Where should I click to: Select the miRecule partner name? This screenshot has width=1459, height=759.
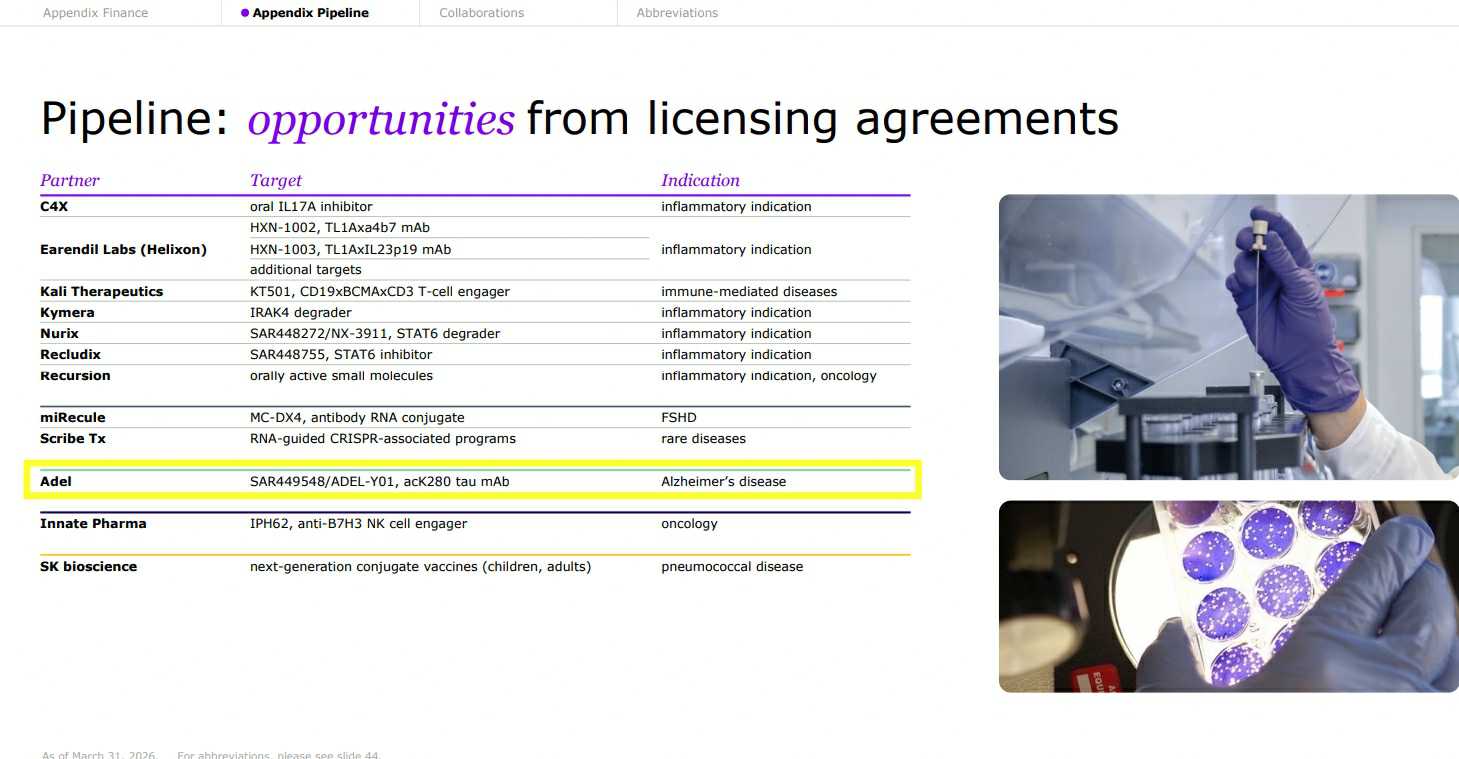click(72, 417)
